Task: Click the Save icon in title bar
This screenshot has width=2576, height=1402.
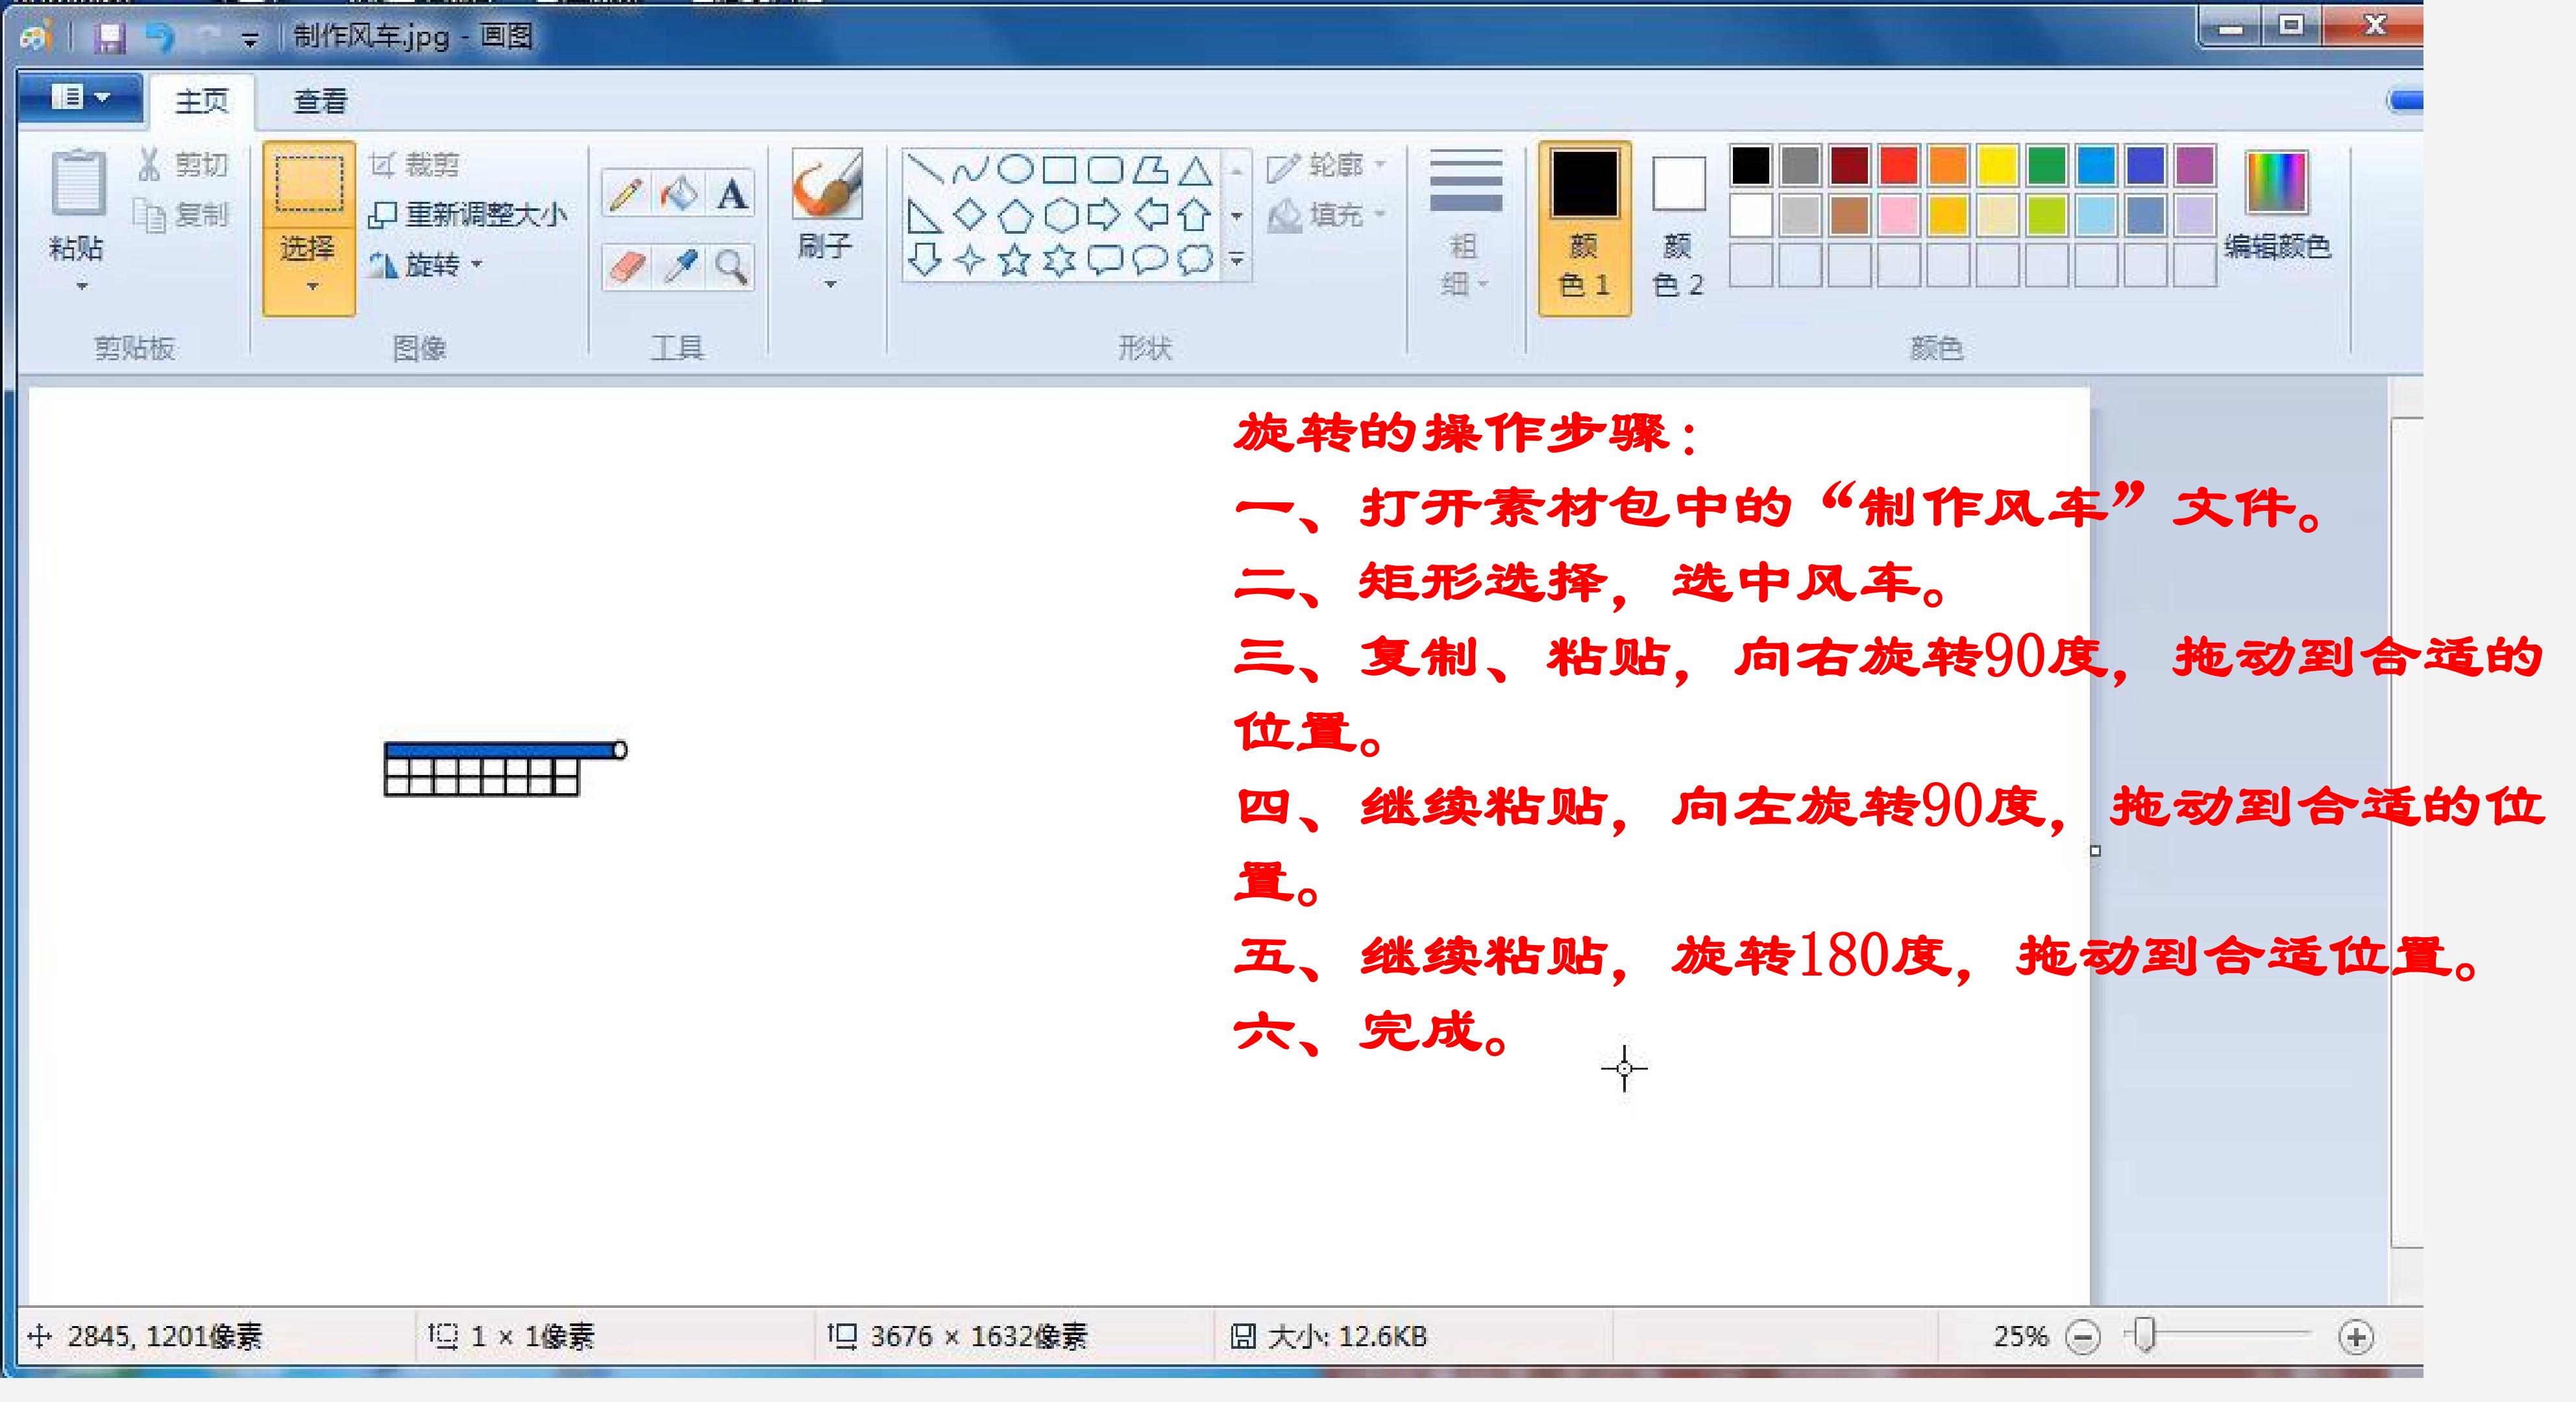Action: coord(109,38)
